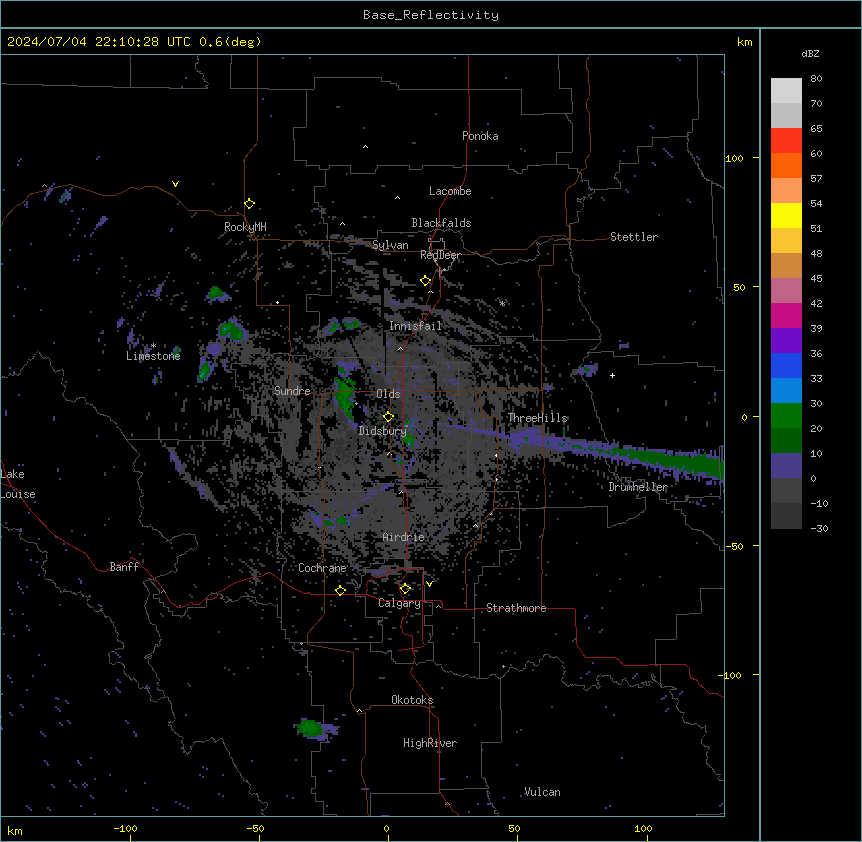Select the Stettler label
Screen dimensions: 862x842
tap(634, 237)
